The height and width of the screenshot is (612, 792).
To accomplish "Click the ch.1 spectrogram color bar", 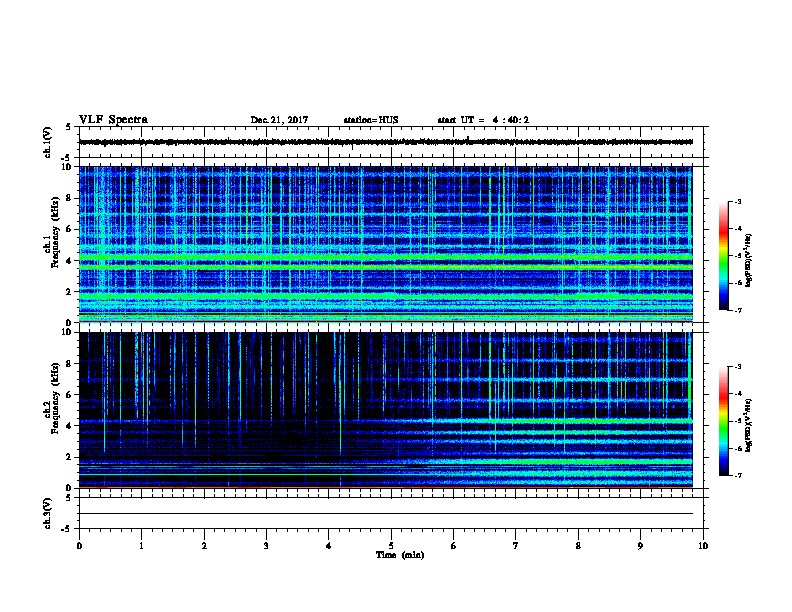I will click(723, 256).
